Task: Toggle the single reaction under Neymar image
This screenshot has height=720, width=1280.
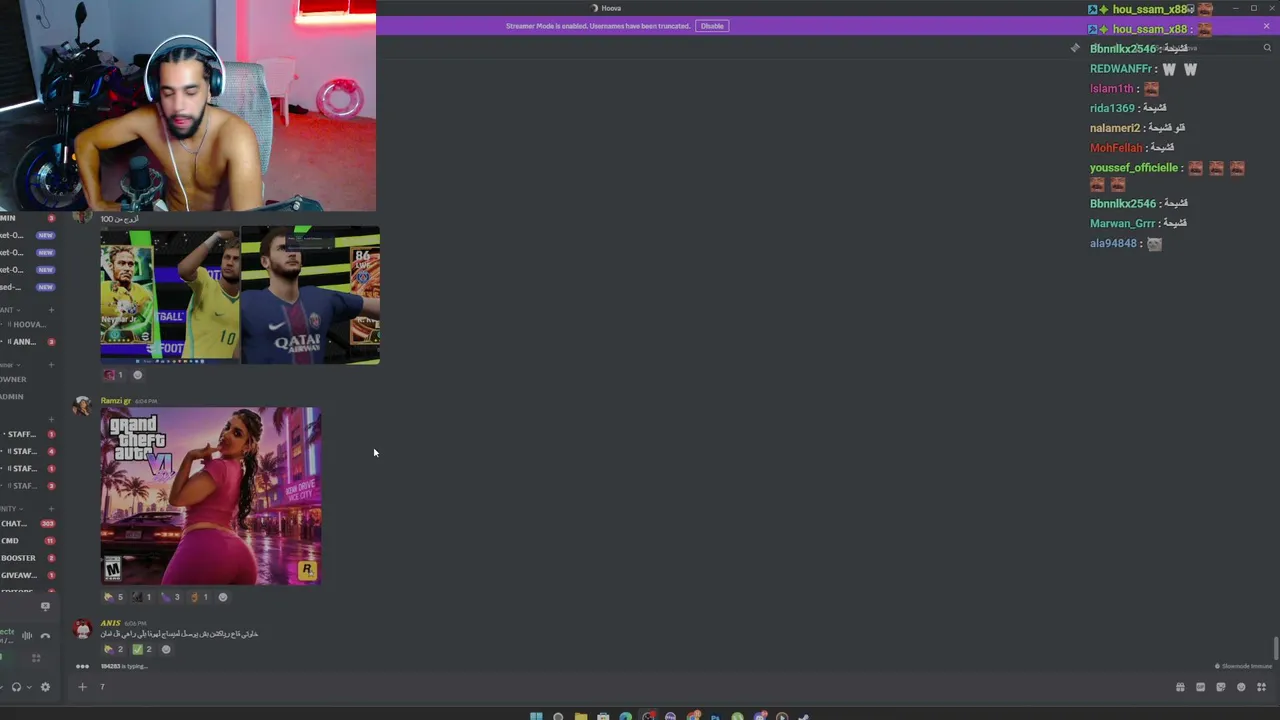Action: click(x=113, y=375)
